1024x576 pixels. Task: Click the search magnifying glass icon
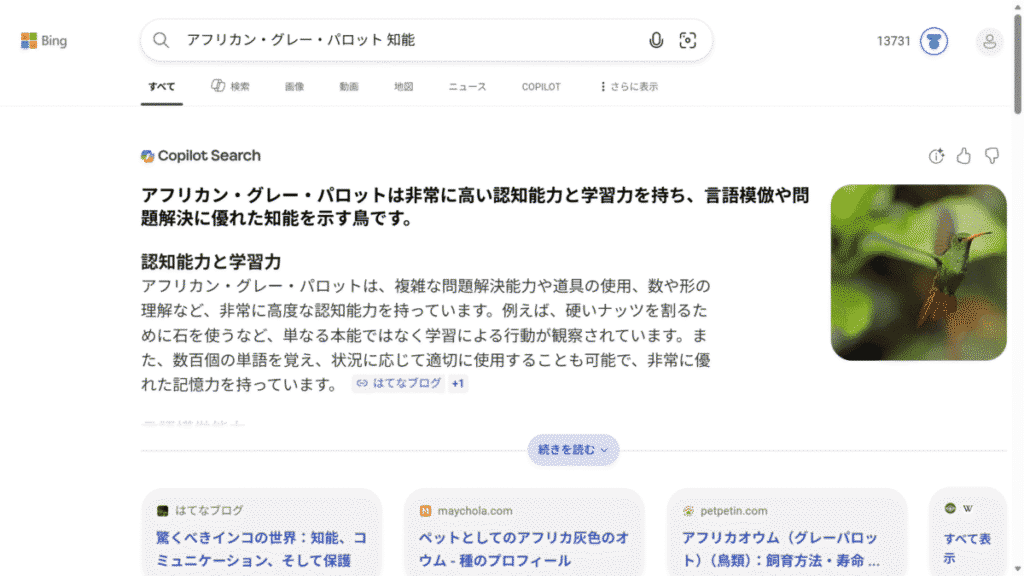tap(161, 40)
